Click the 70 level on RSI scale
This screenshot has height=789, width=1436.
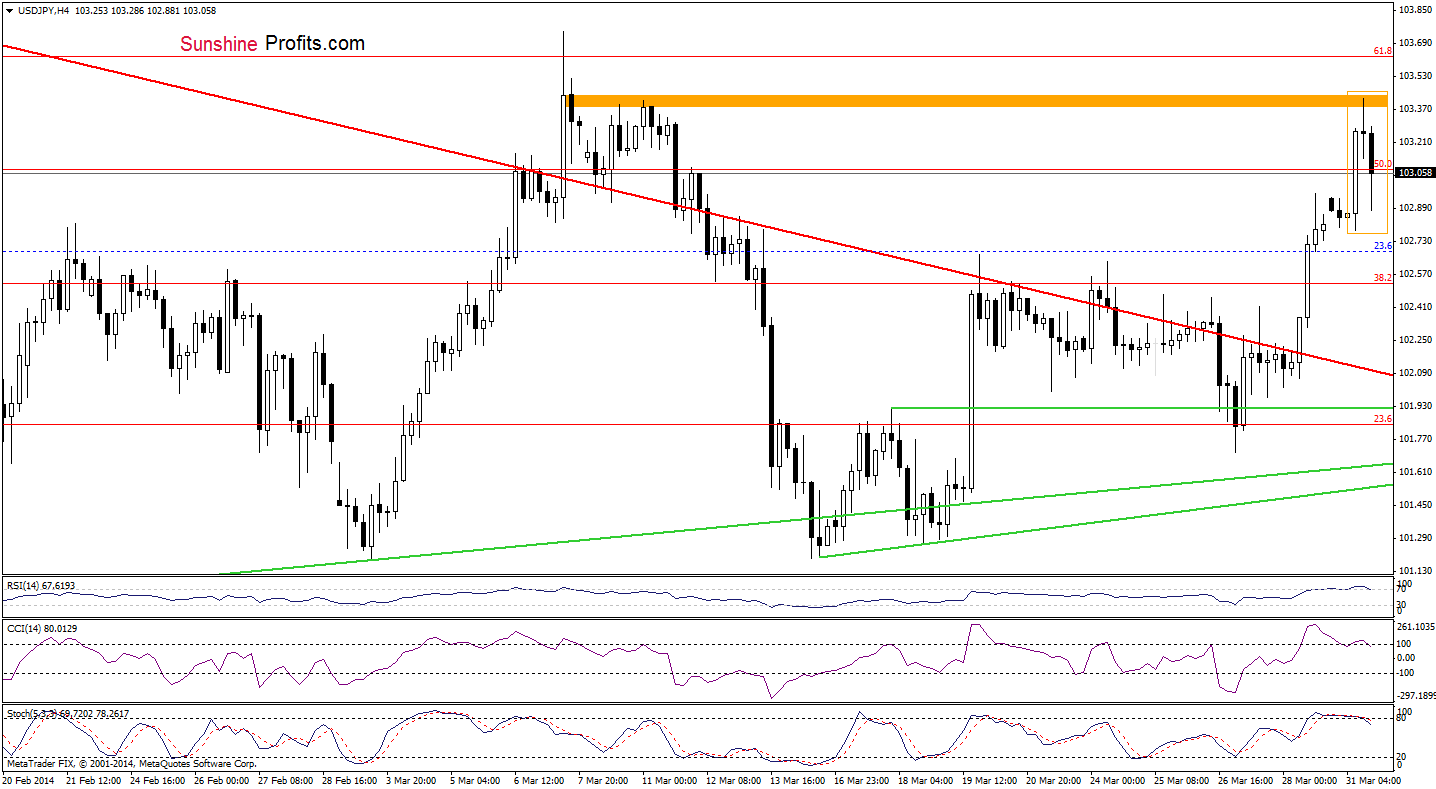coord(1403,590)
